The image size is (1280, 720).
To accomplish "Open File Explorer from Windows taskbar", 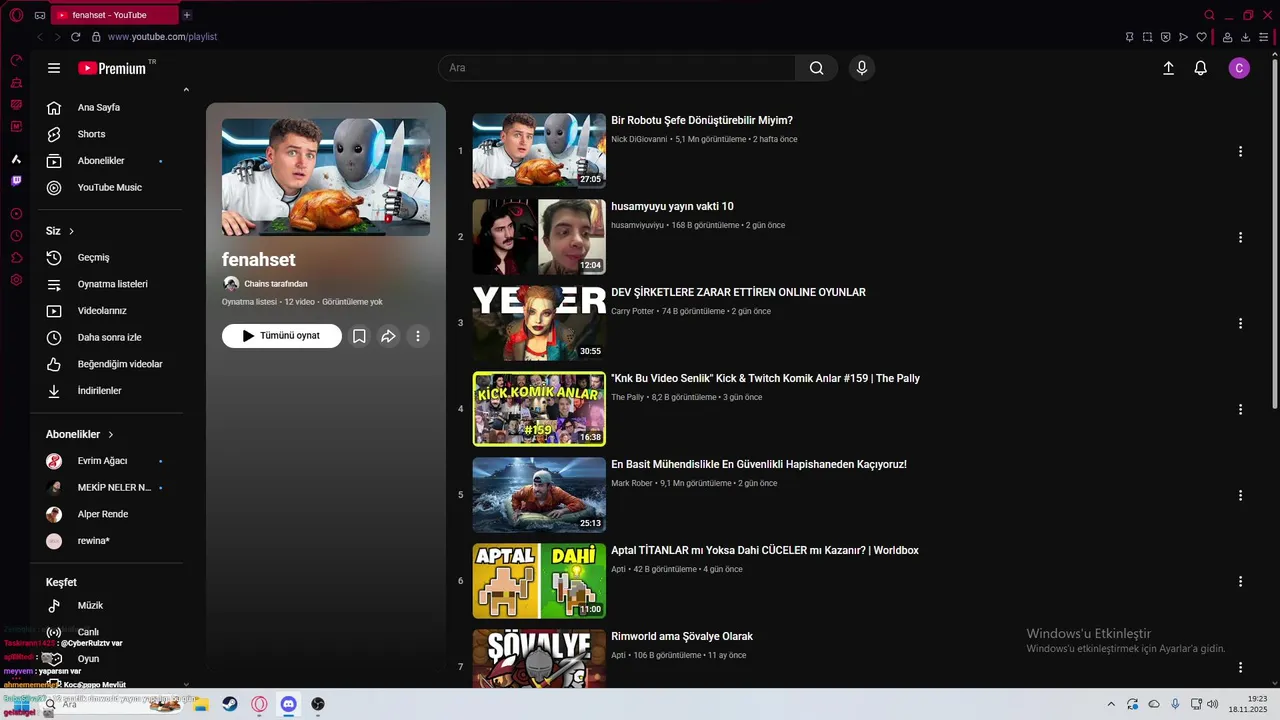I will 201,704.
